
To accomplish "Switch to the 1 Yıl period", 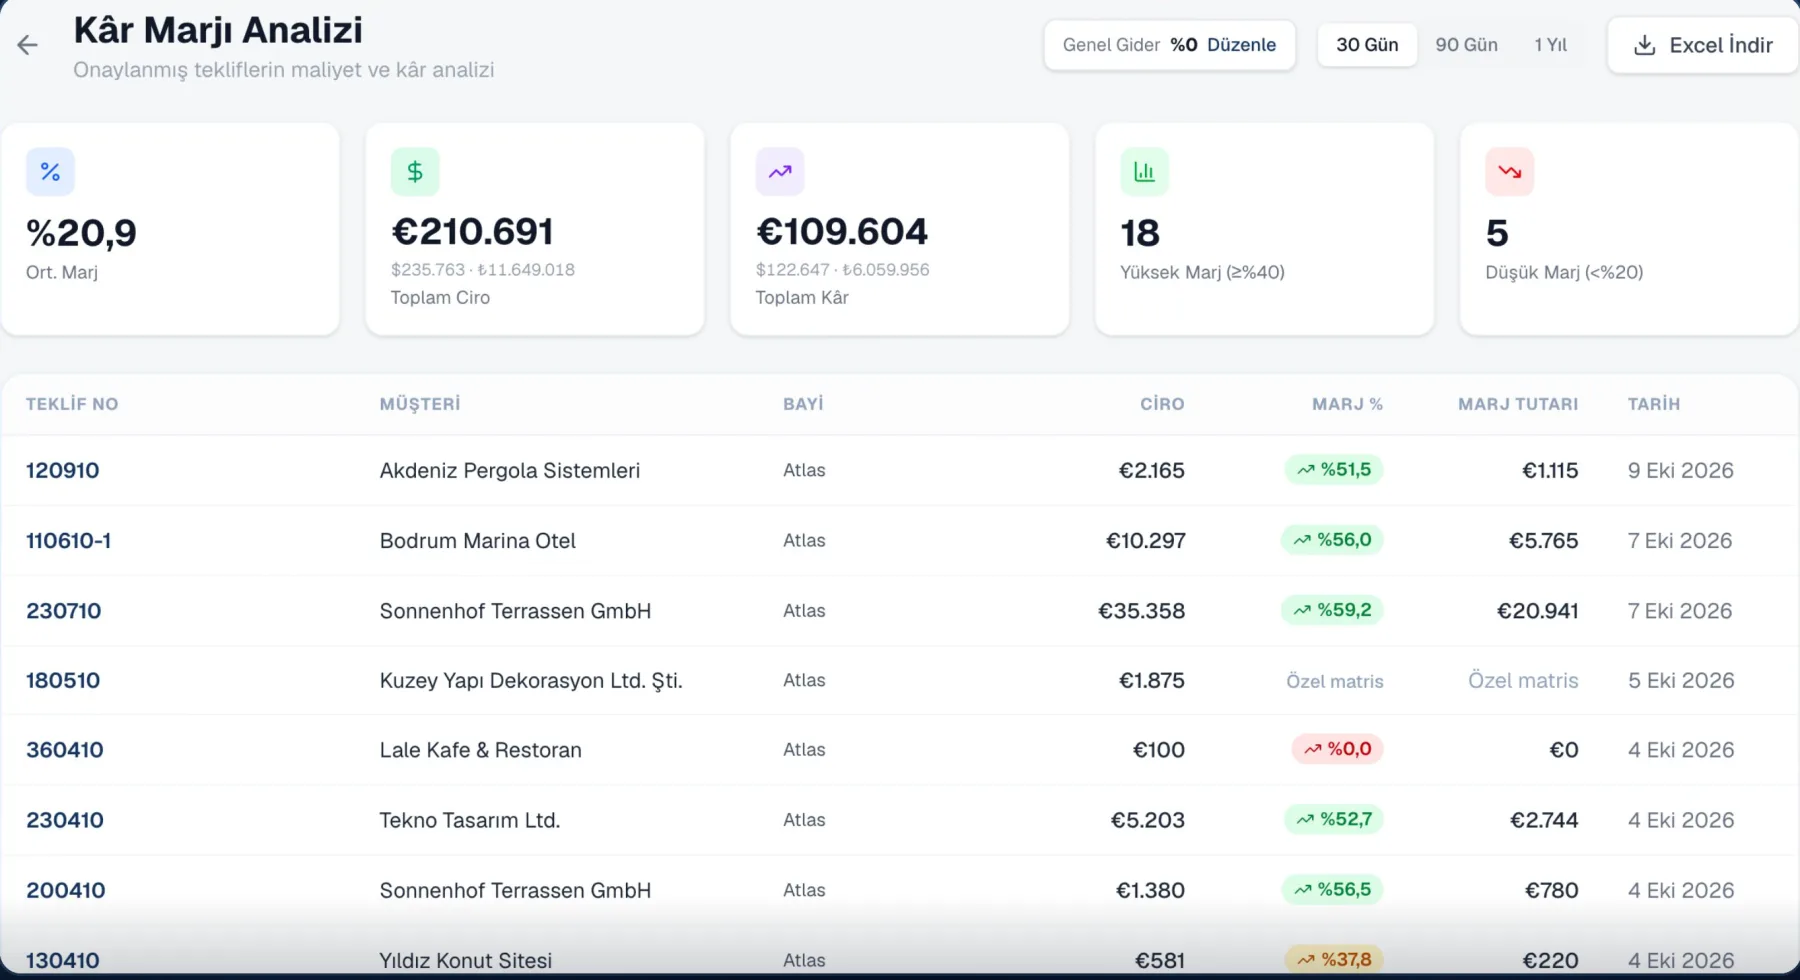I will (x=1550, y=45).
